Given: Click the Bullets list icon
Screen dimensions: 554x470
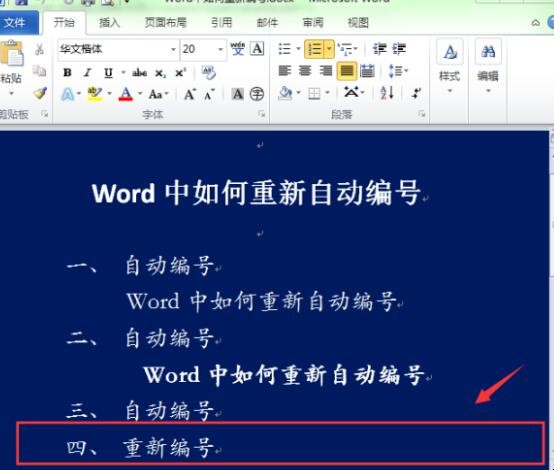Looking at the screenshot, I should point(285,49).
